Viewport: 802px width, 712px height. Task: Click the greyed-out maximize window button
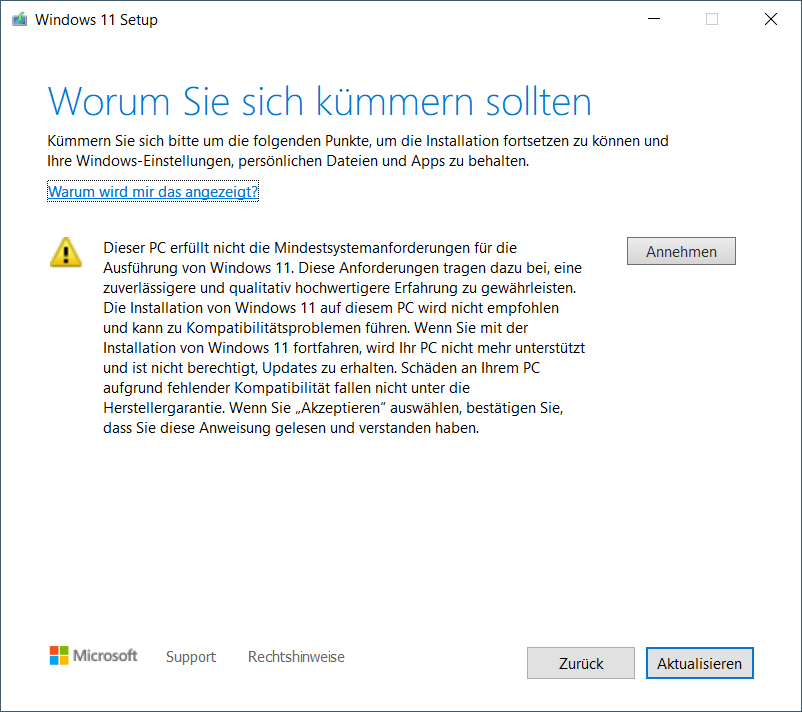(712, 19)
